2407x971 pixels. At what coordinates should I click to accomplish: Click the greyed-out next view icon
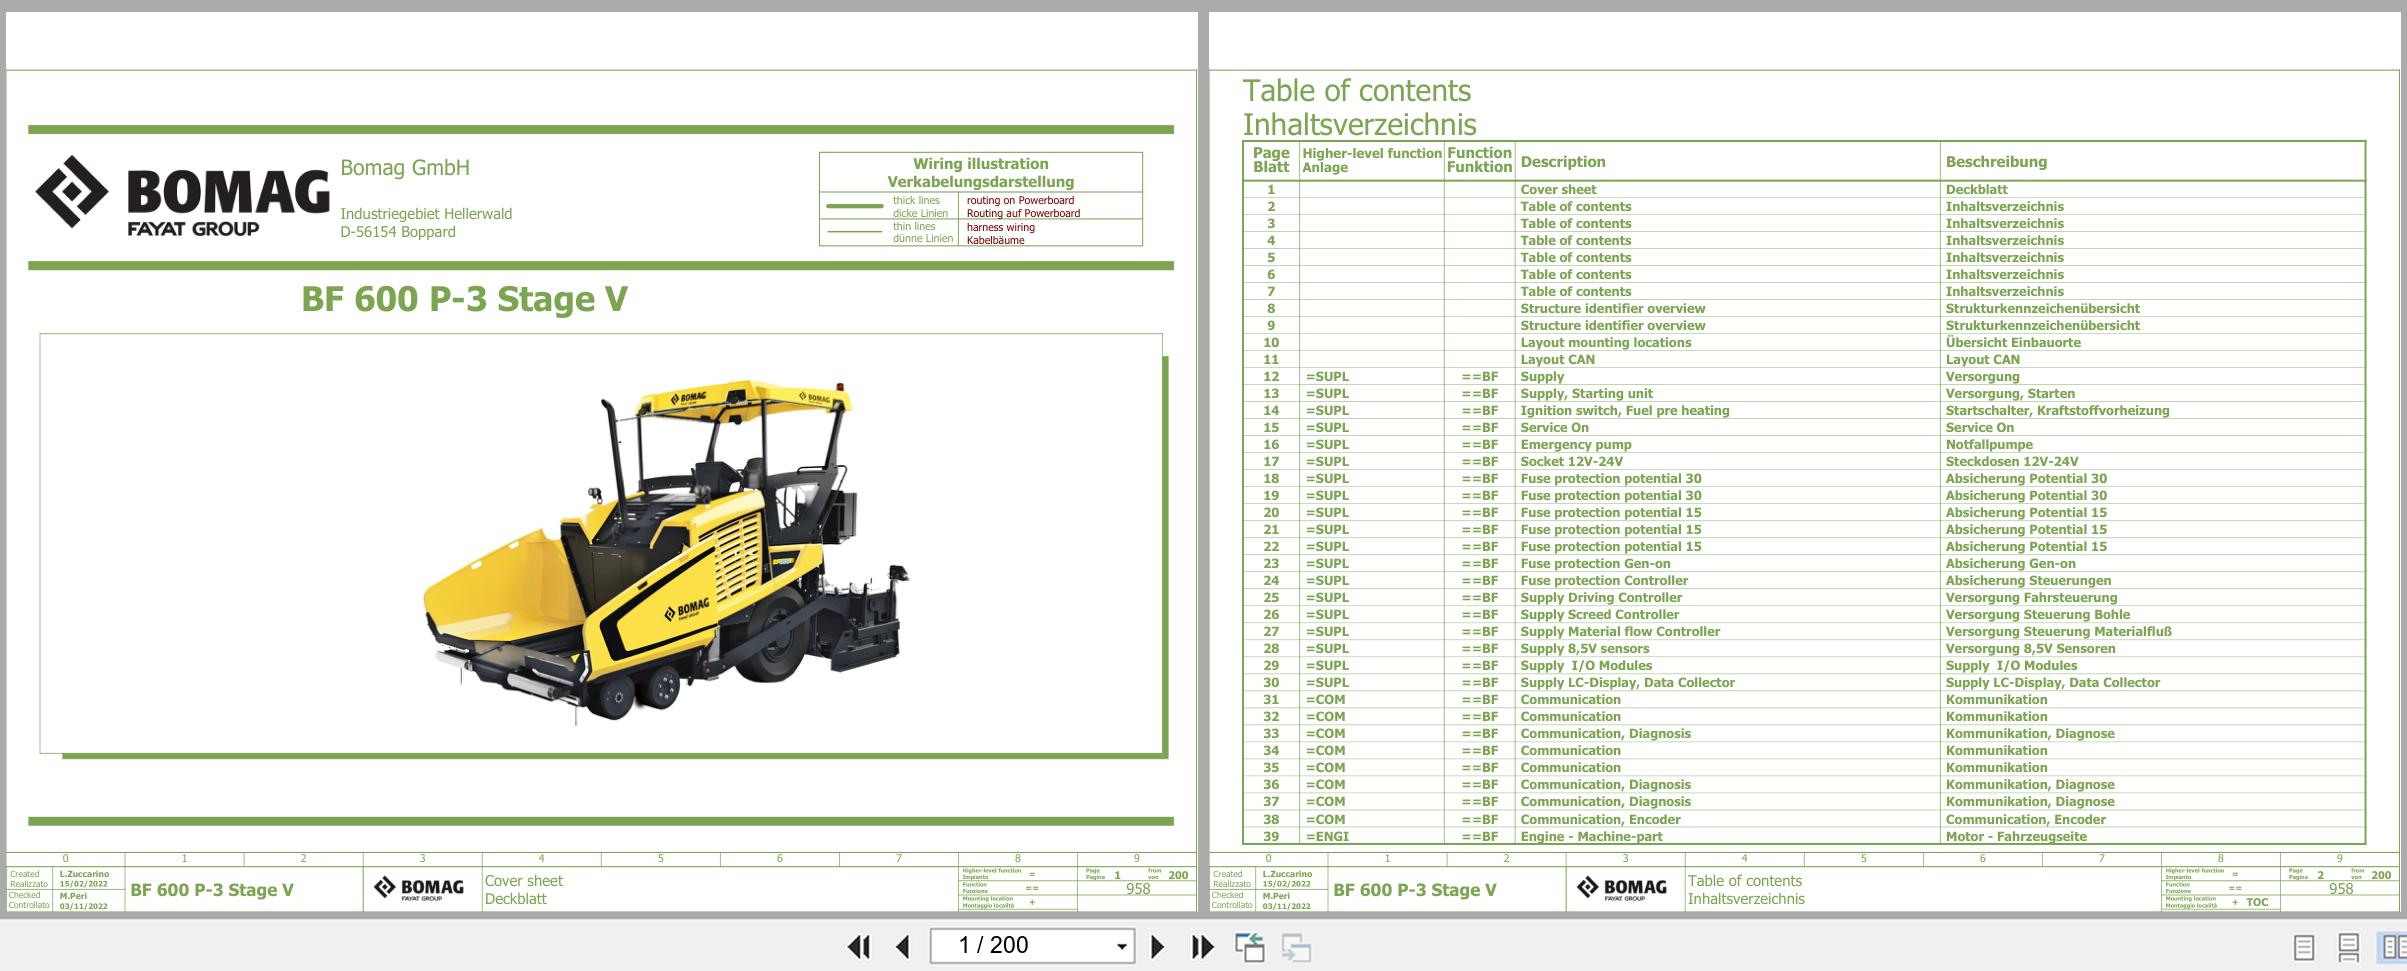tap(1296, 946)
